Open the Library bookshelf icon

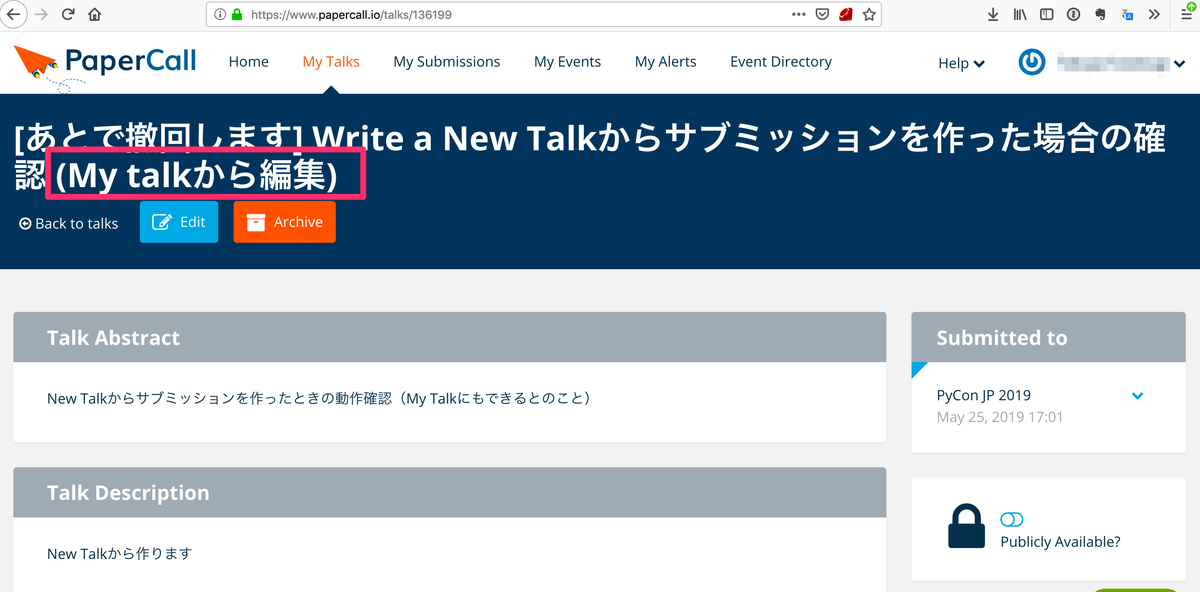coord(1020,15)
